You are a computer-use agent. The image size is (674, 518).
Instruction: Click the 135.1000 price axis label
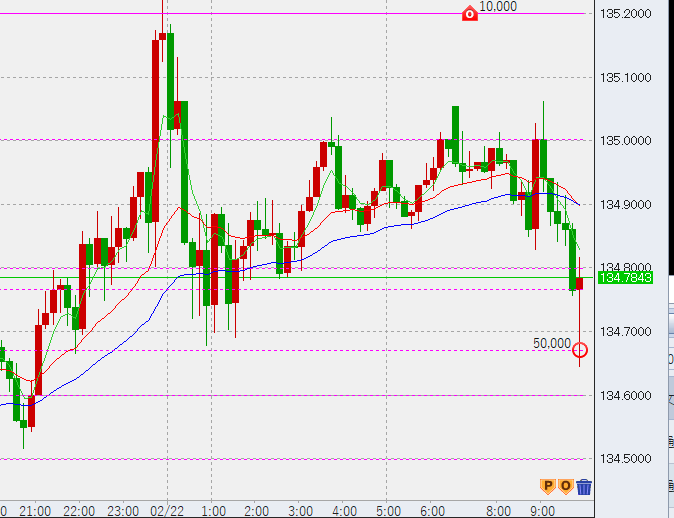[625, 77]
